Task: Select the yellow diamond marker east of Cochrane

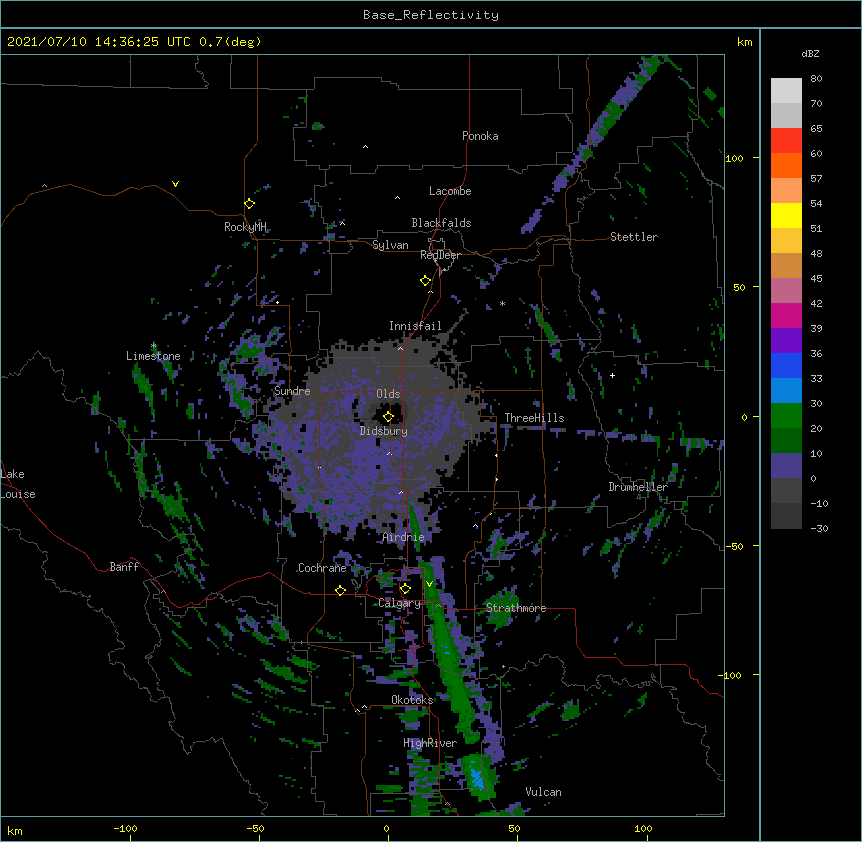Action: coord(340,590)
